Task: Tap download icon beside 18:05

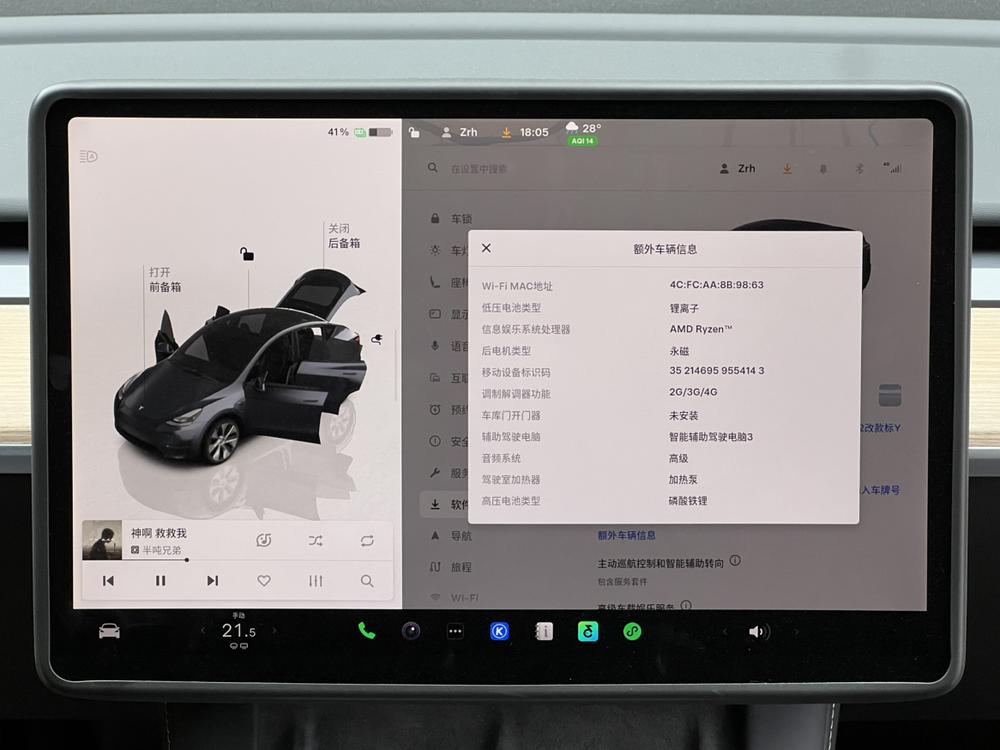Action: pos(506,132)
